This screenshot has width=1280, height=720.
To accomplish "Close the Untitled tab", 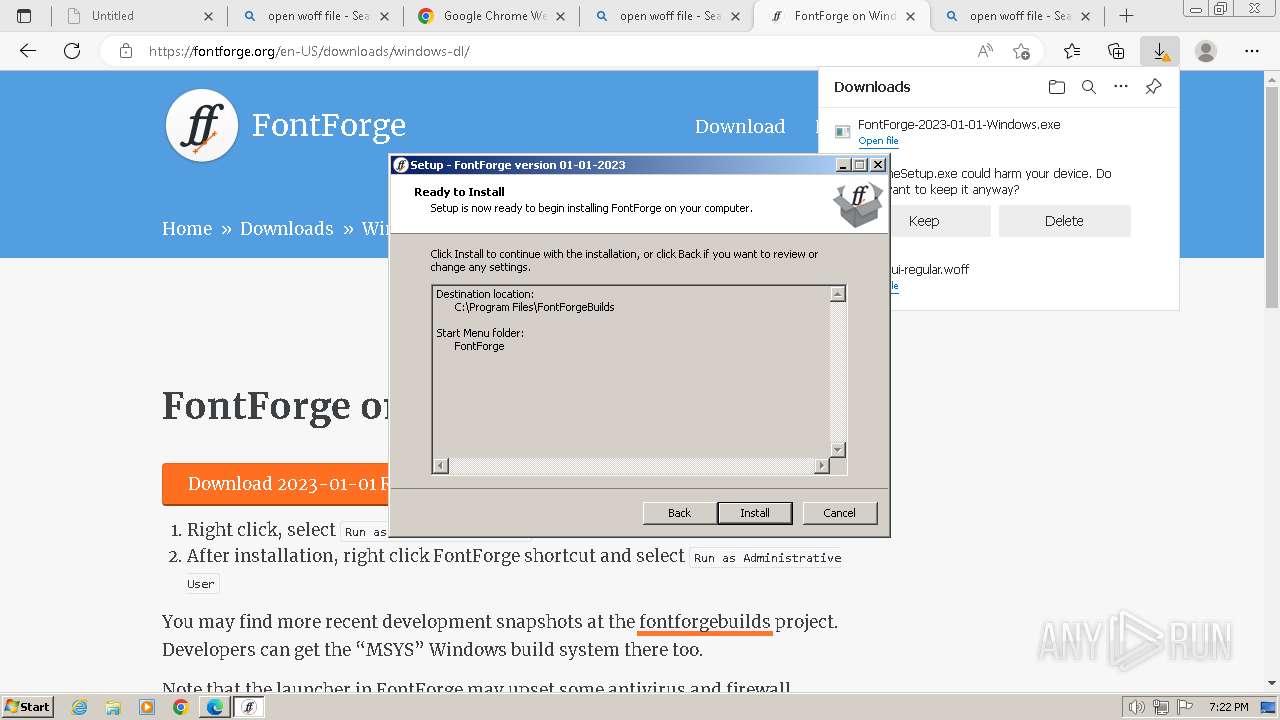I will (208, 16).
